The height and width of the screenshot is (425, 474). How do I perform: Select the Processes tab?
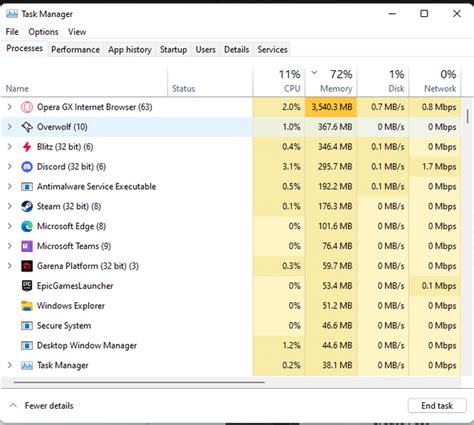tap(24, 48)
